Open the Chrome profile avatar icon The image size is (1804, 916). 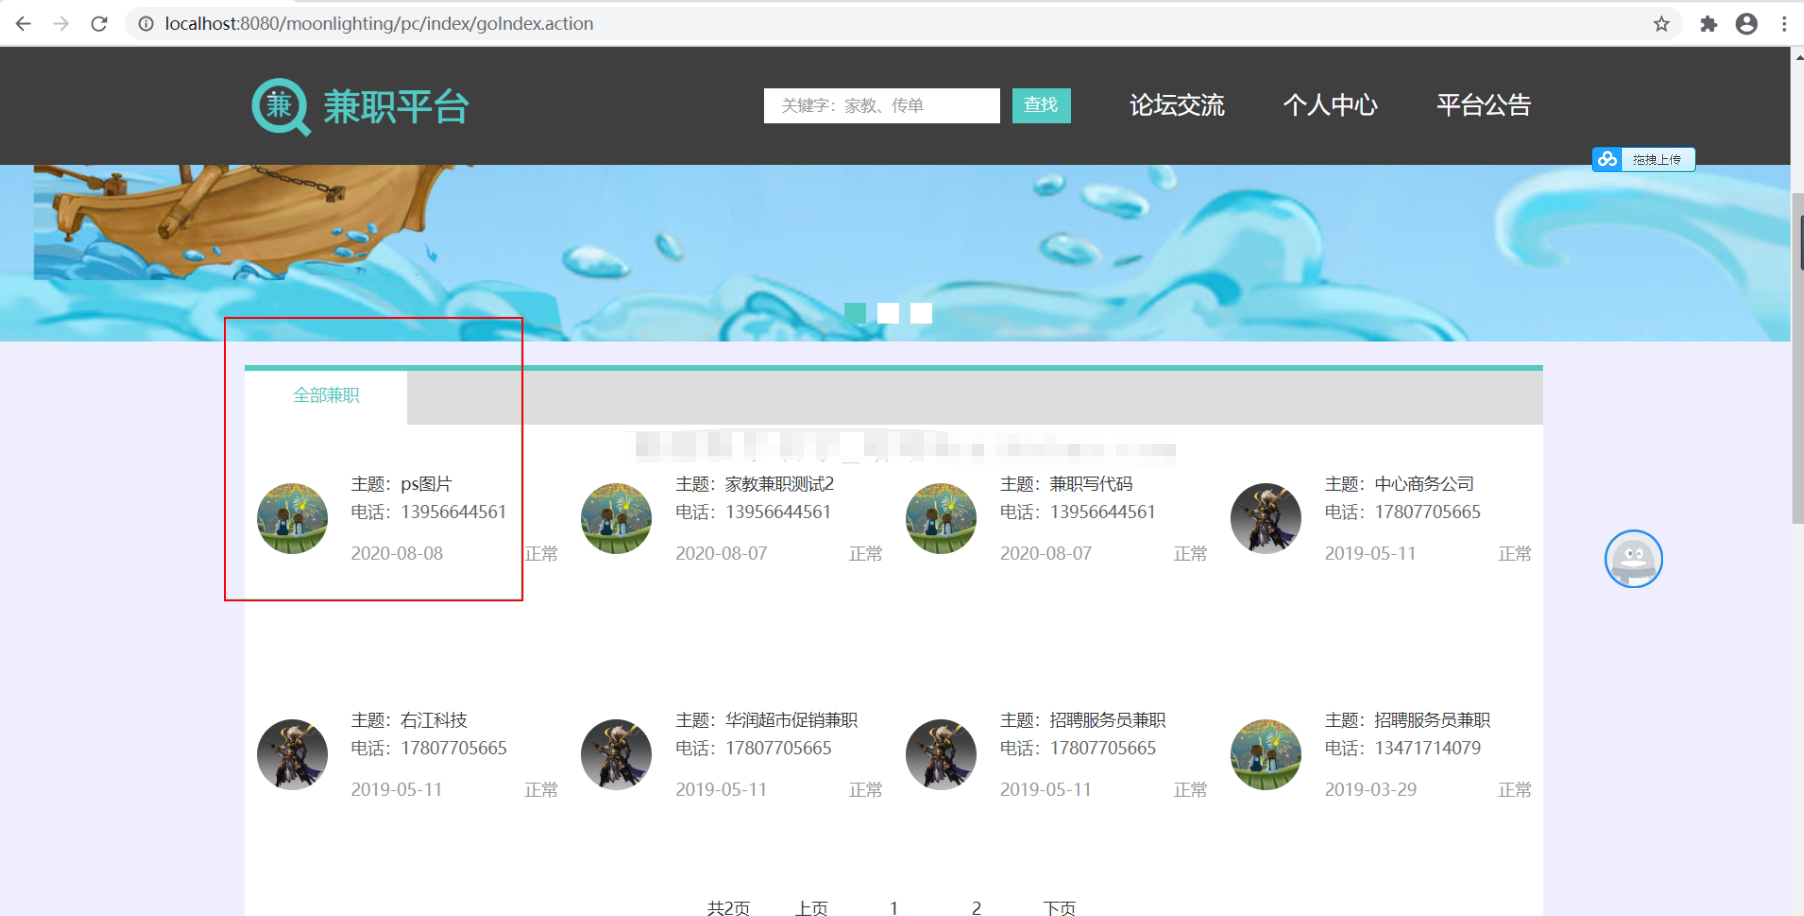(1746, 23)
